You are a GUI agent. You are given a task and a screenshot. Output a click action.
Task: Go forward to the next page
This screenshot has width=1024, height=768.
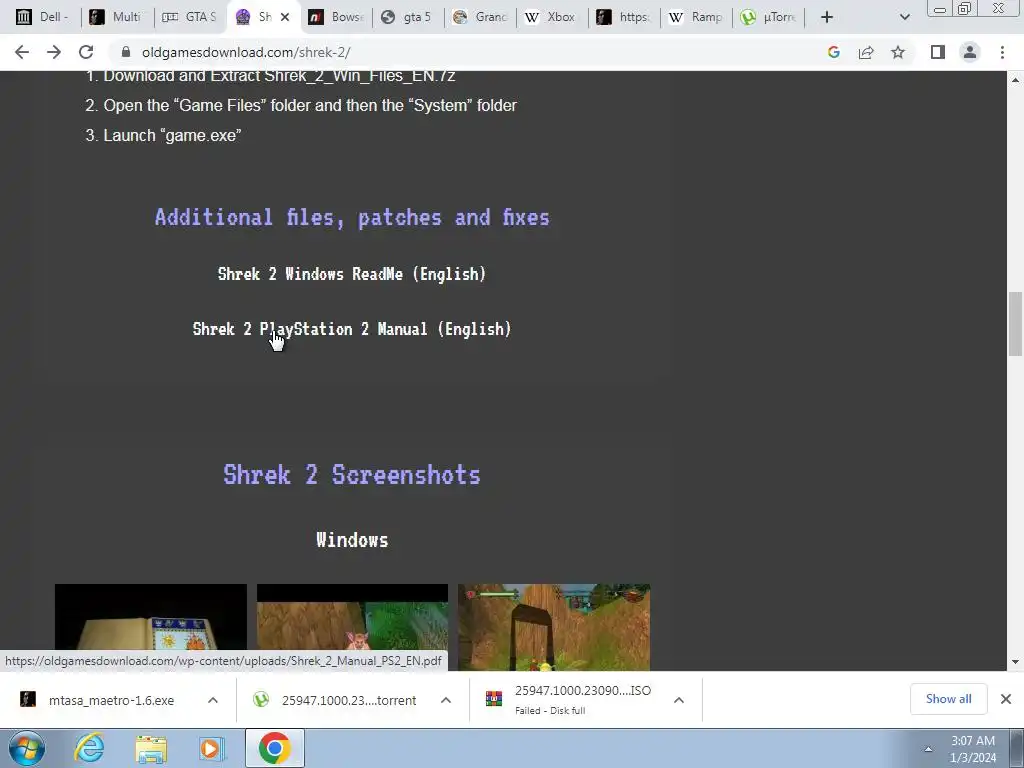click(x=54, y=52)
